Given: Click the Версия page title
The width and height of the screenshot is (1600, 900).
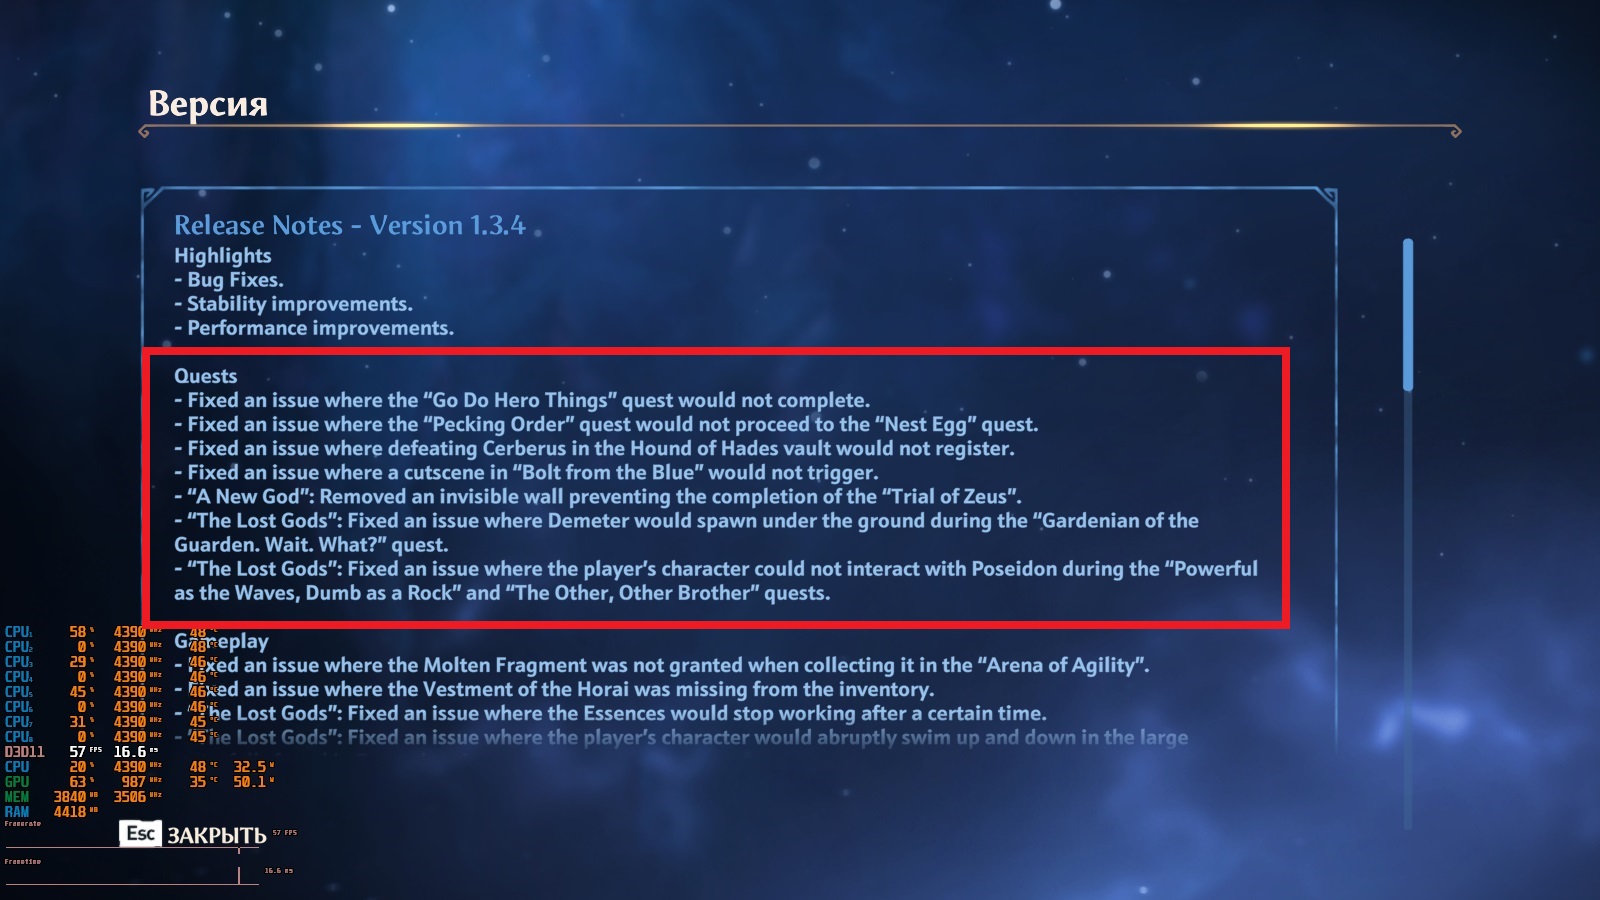Looking at the screenshot, I should pos(208,103).
